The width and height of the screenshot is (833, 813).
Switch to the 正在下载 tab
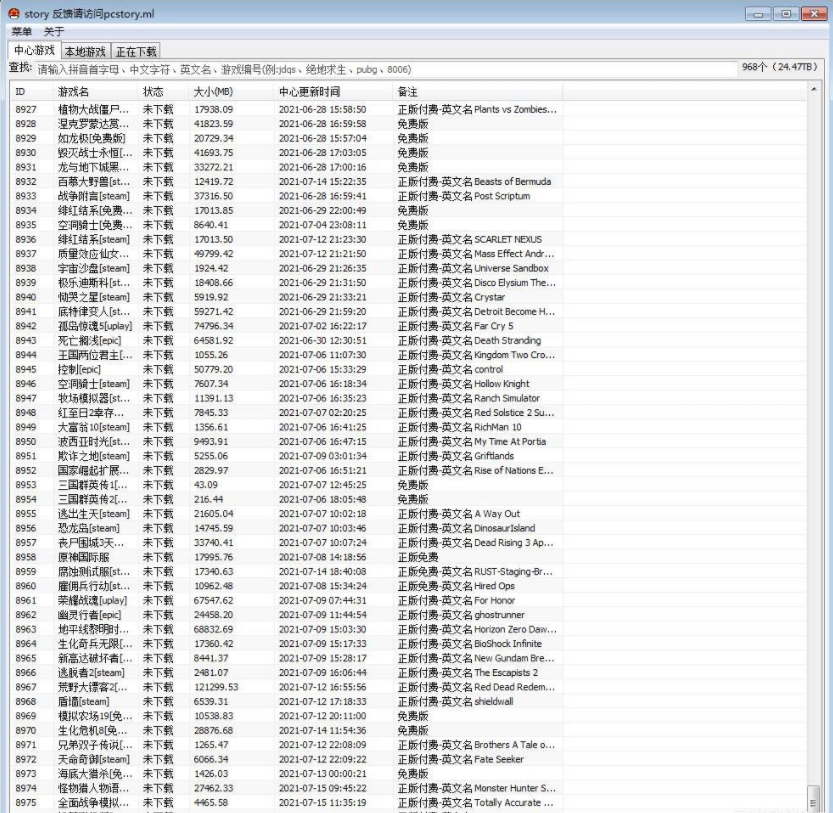click(136, 52)
